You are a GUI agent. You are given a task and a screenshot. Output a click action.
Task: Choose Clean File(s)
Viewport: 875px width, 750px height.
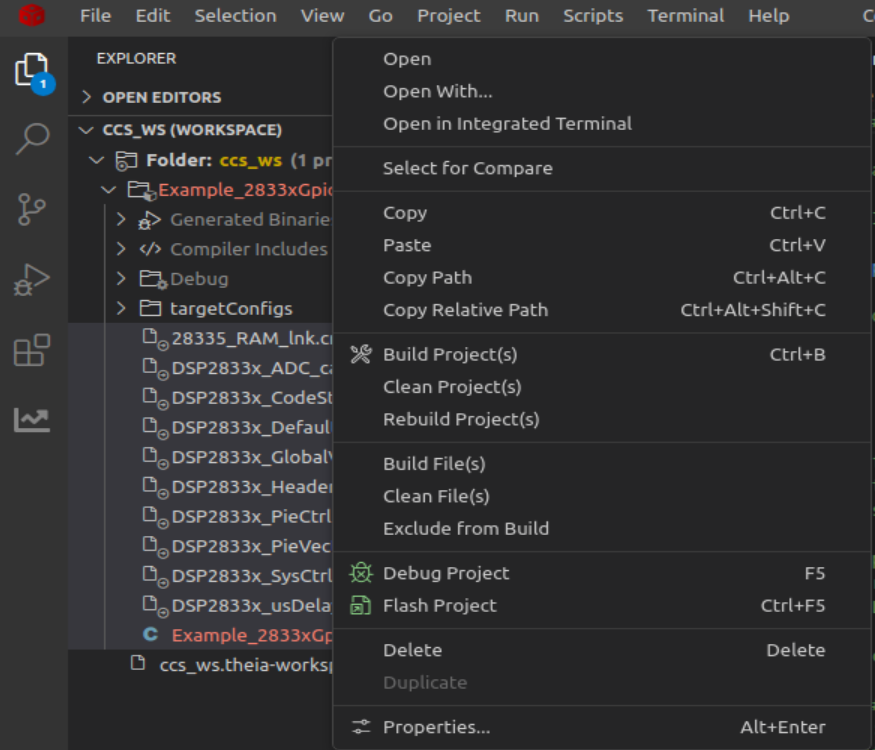603,496
